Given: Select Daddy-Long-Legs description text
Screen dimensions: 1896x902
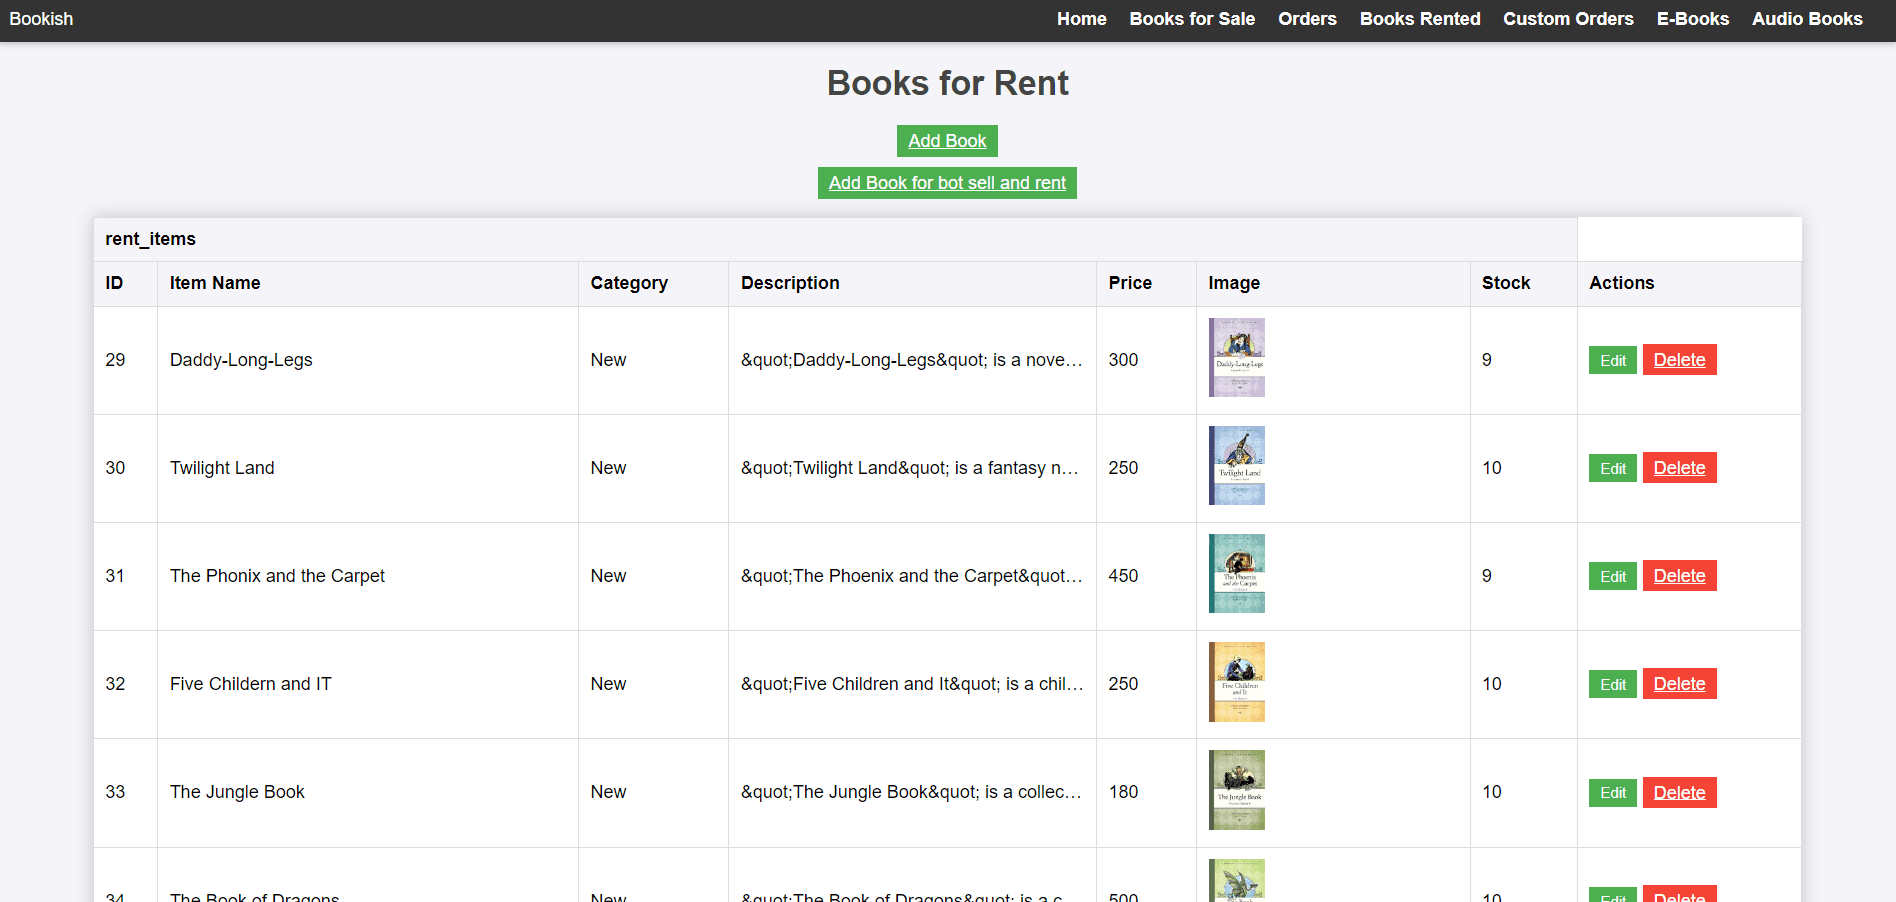Looking at the screenshot, I should pyautogui.click(x=912, y=360).
